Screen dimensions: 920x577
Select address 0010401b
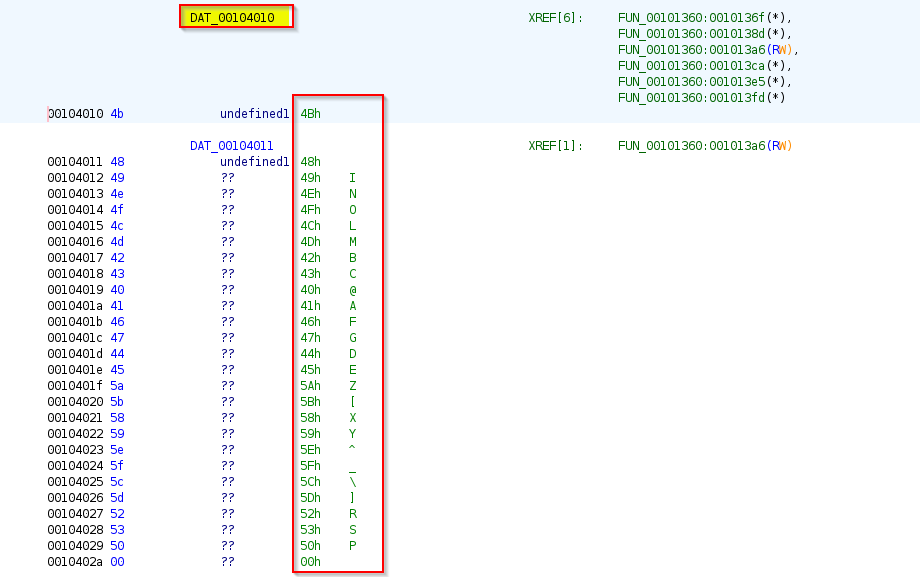pos(75,322)
